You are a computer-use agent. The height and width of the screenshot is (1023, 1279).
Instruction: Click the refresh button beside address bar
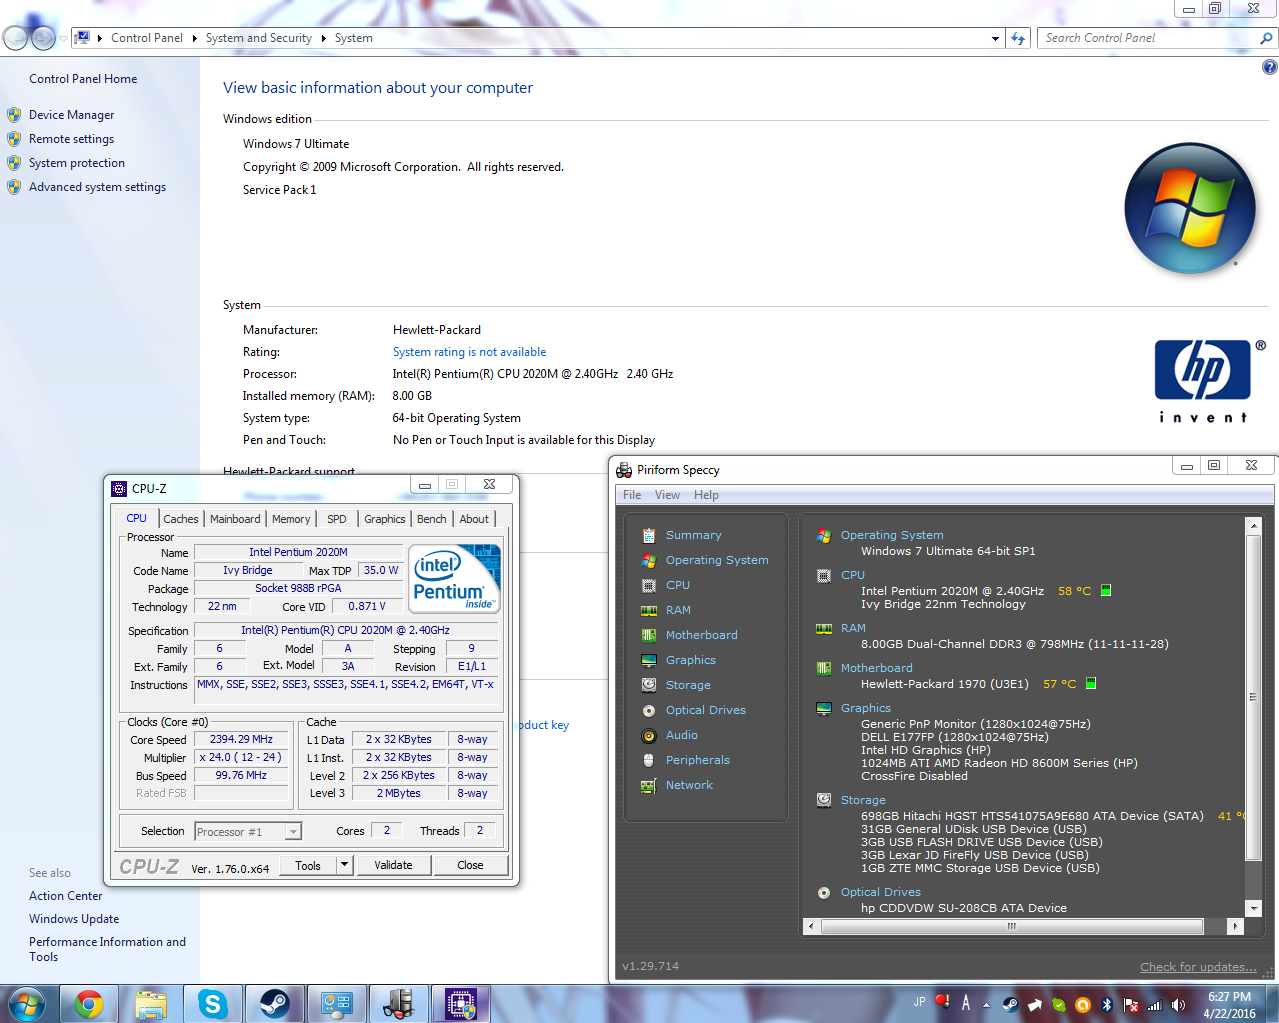pyautogui.click(x=1018, y=38)
